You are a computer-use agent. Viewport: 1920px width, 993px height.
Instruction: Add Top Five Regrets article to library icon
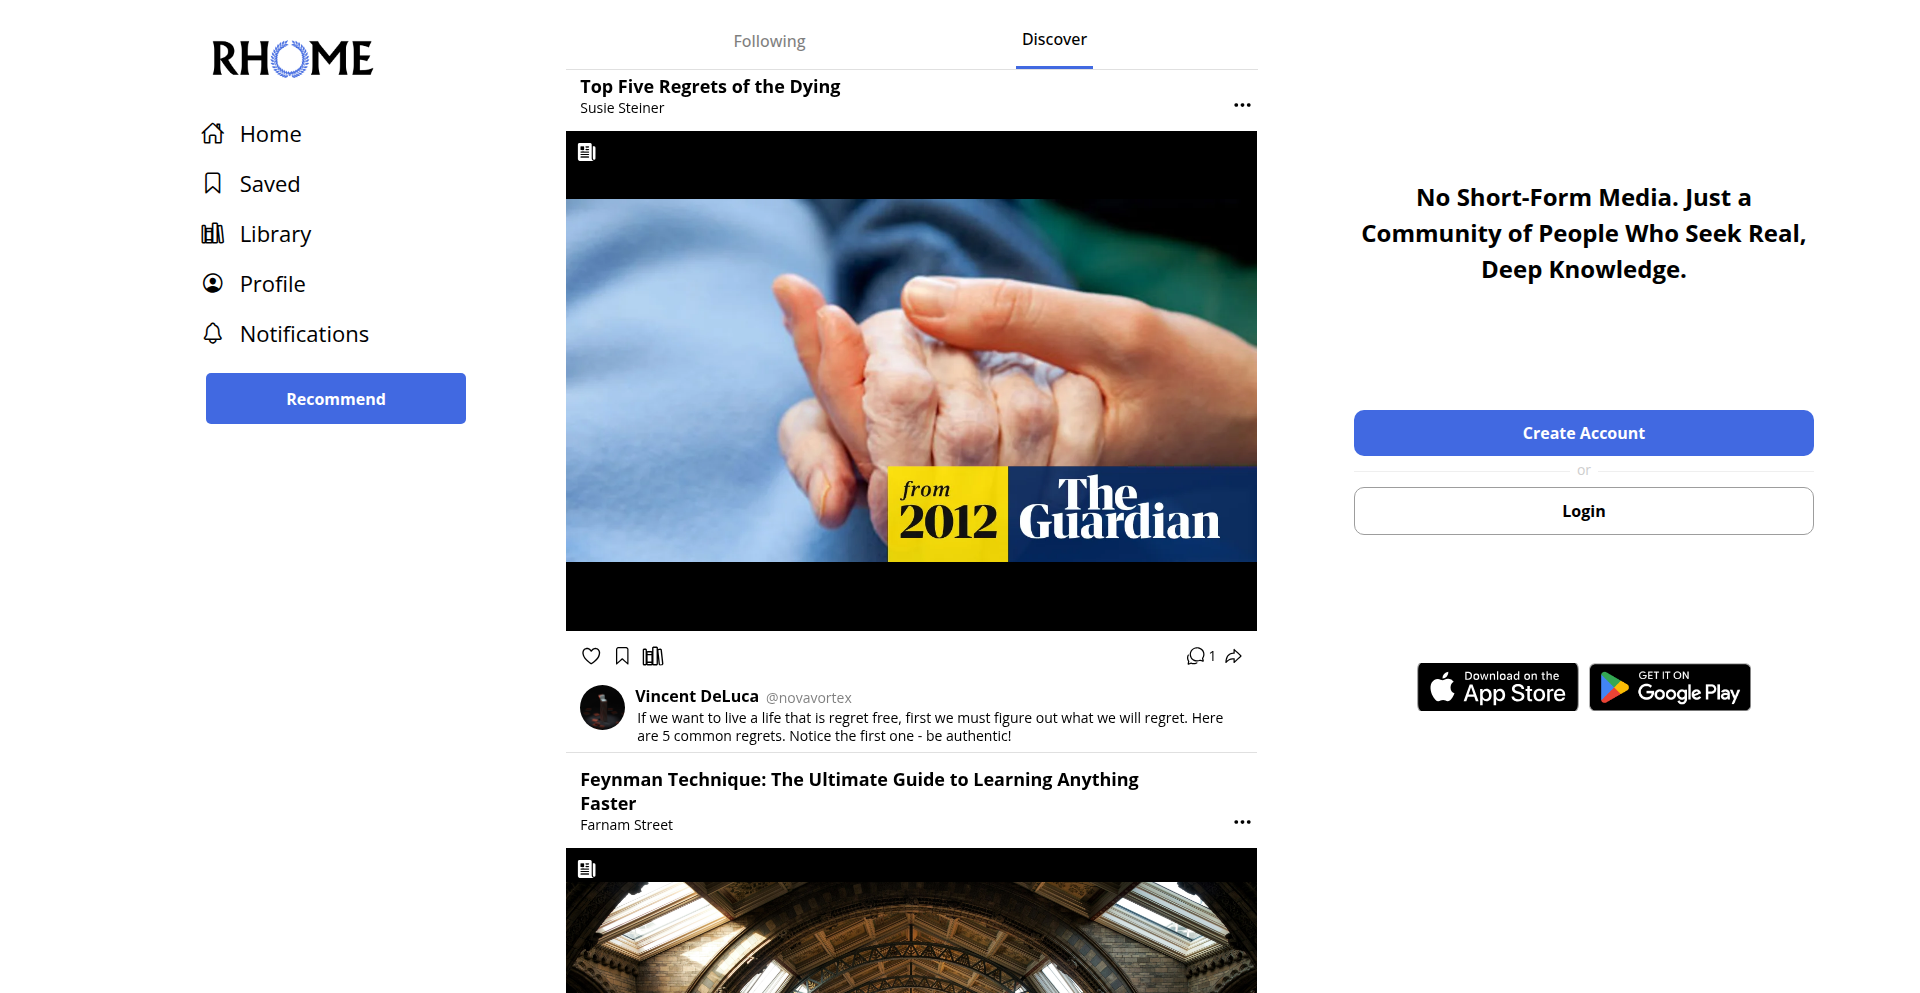(653, 656)
